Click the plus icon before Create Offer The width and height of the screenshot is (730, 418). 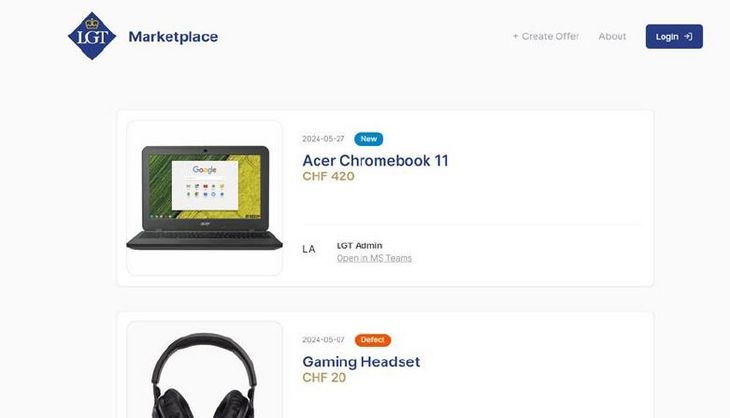515,36
